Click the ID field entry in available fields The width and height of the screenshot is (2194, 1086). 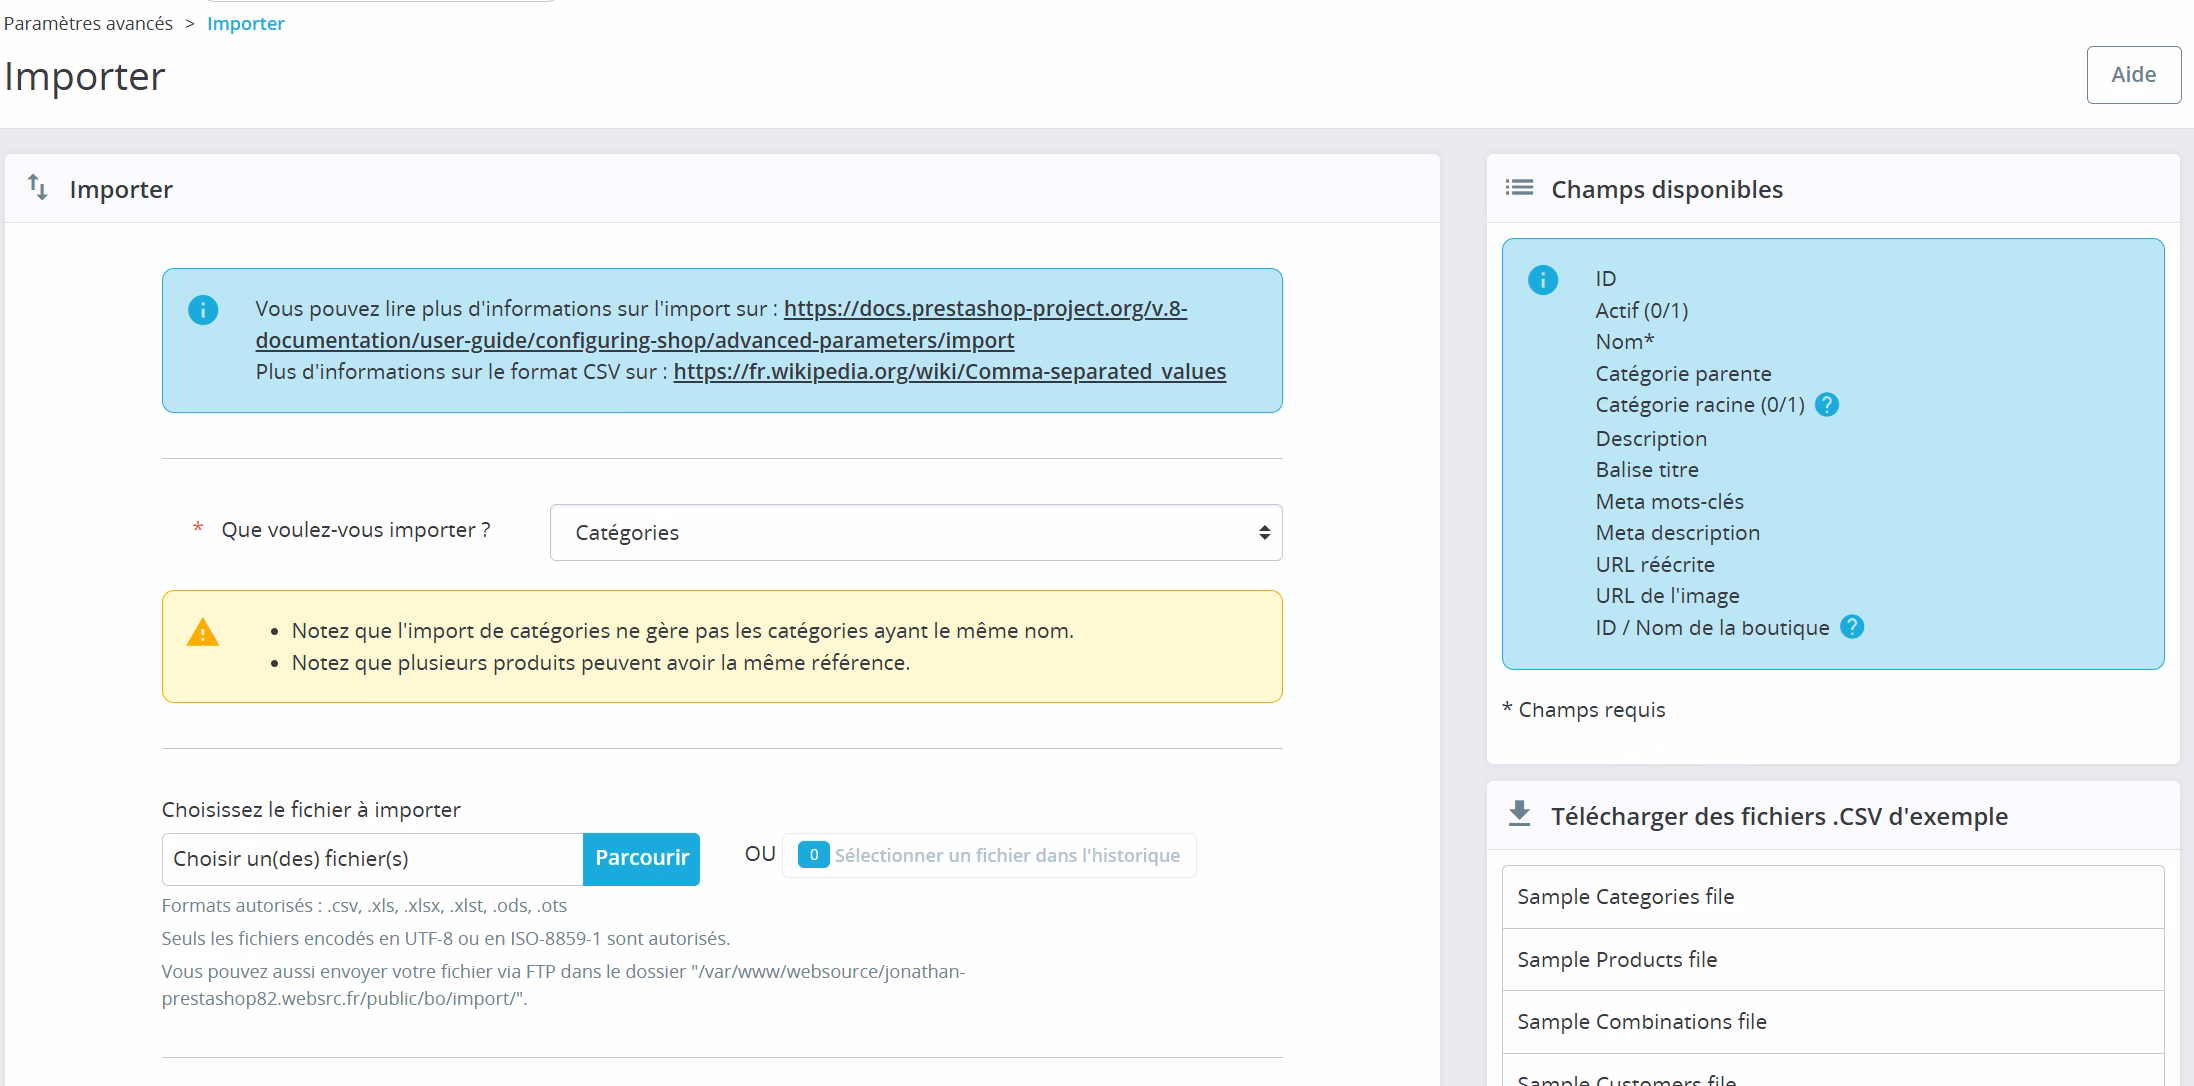tap(1606, 279)
